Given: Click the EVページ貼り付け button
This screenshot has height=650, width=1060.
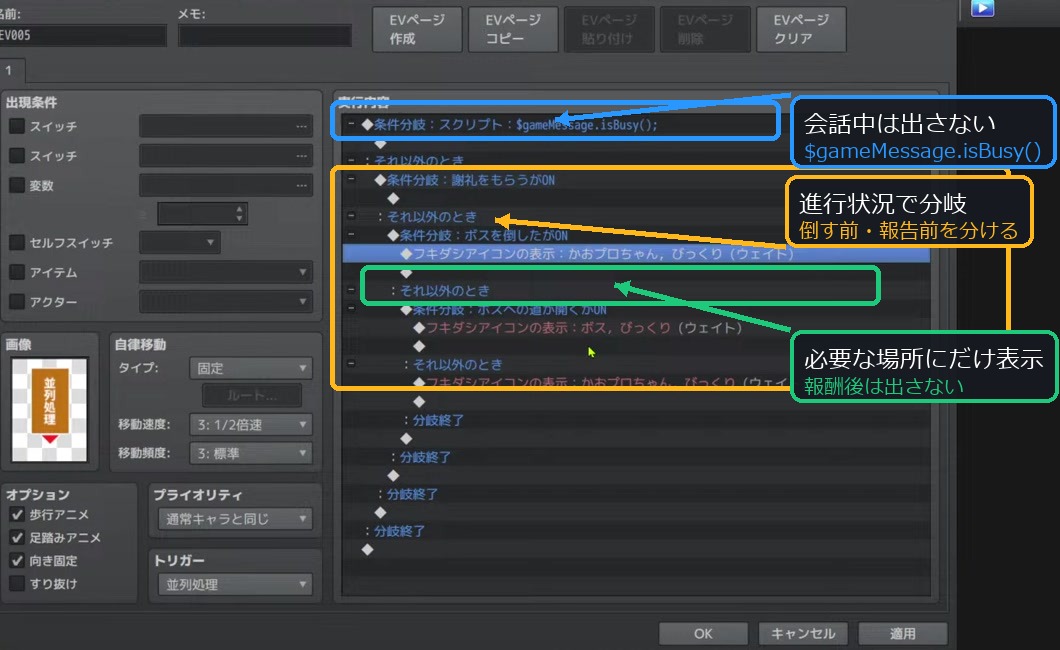Looking at the screenshot, I should pyautogui.click(x=609, y=29).
